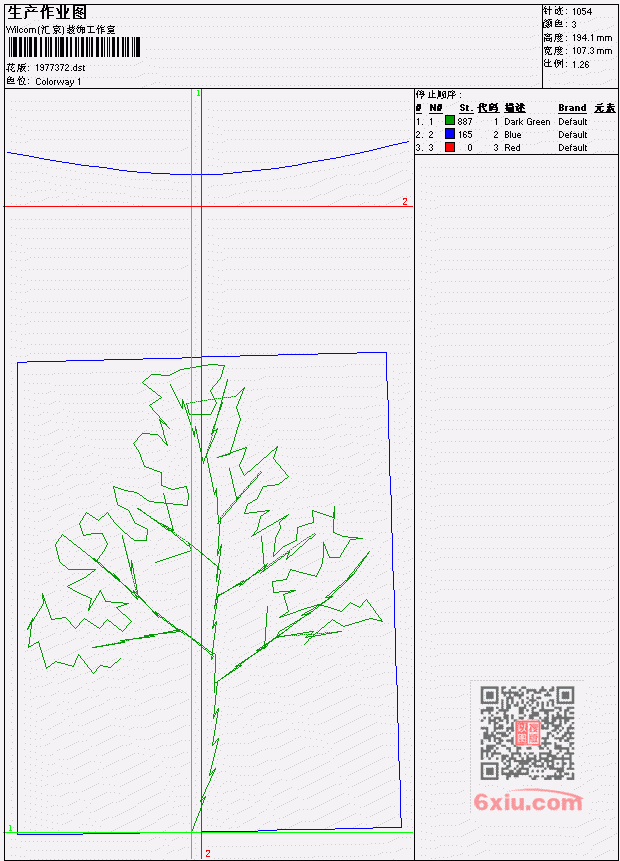Click the Red color swatch
Viewport: 620px width, 861px height.
click(x=450, y=147)
